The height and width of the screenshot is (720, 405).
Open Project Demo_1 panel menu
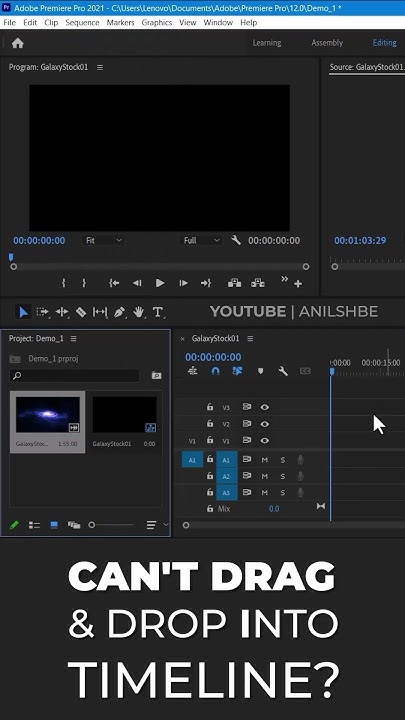coord(73,339)
